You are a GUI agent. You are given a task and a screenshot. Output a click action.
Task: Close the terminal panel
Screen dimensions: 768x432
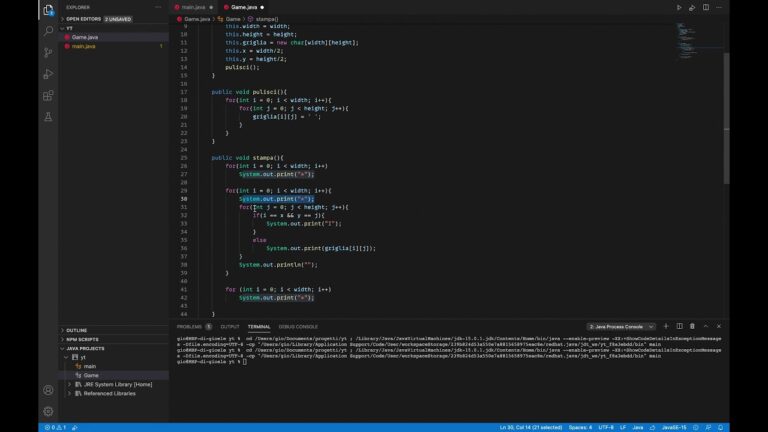[x=719, y=326]
